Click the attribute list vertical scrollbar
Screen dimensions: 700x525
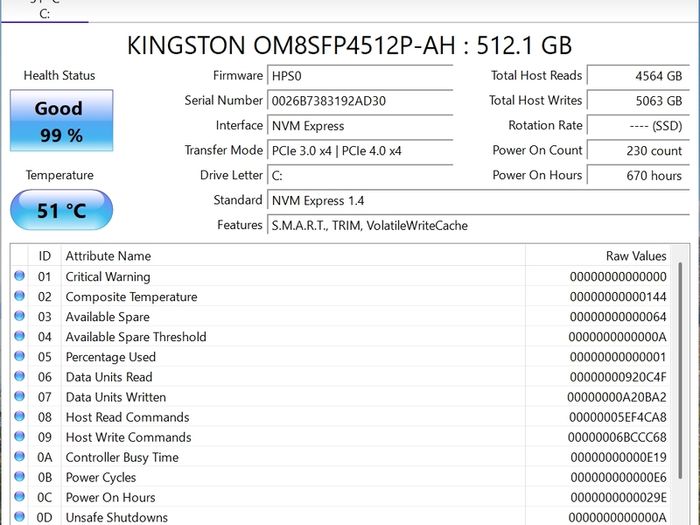pos(680,371)
